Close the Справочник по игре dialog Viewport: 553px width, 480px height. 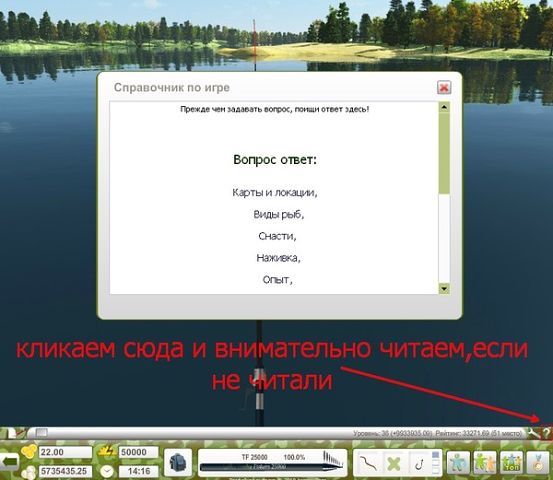click(x=444, y=87)
